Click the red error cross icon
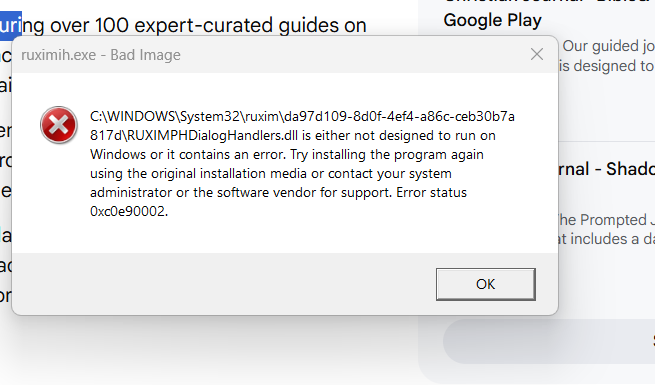The image size is (655, 385). [x=58, y=125]
